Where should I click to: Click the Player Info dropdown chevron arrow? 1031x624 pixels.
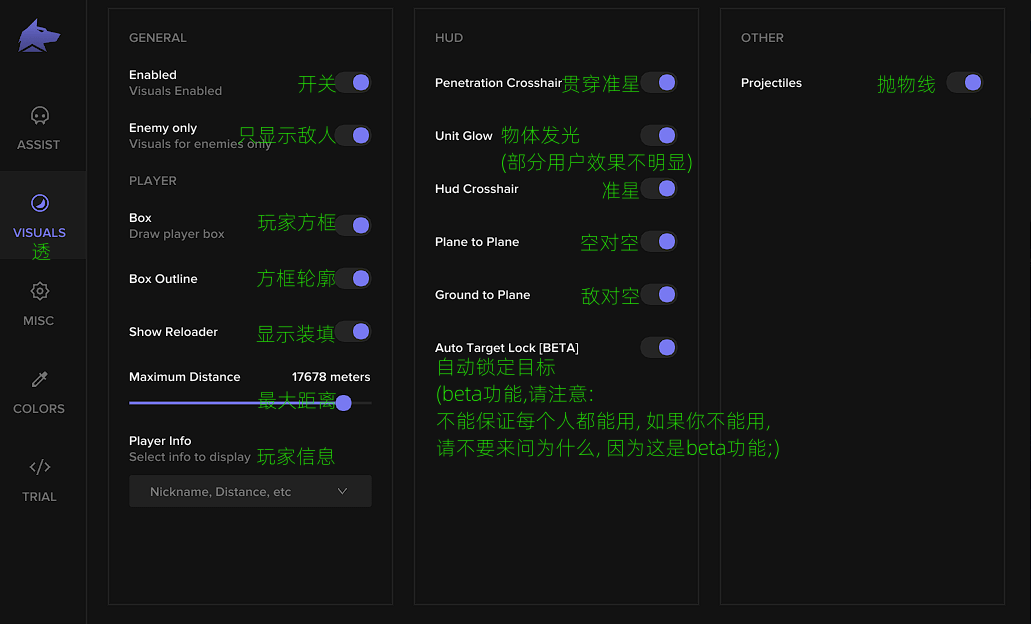tap(342, 491)
